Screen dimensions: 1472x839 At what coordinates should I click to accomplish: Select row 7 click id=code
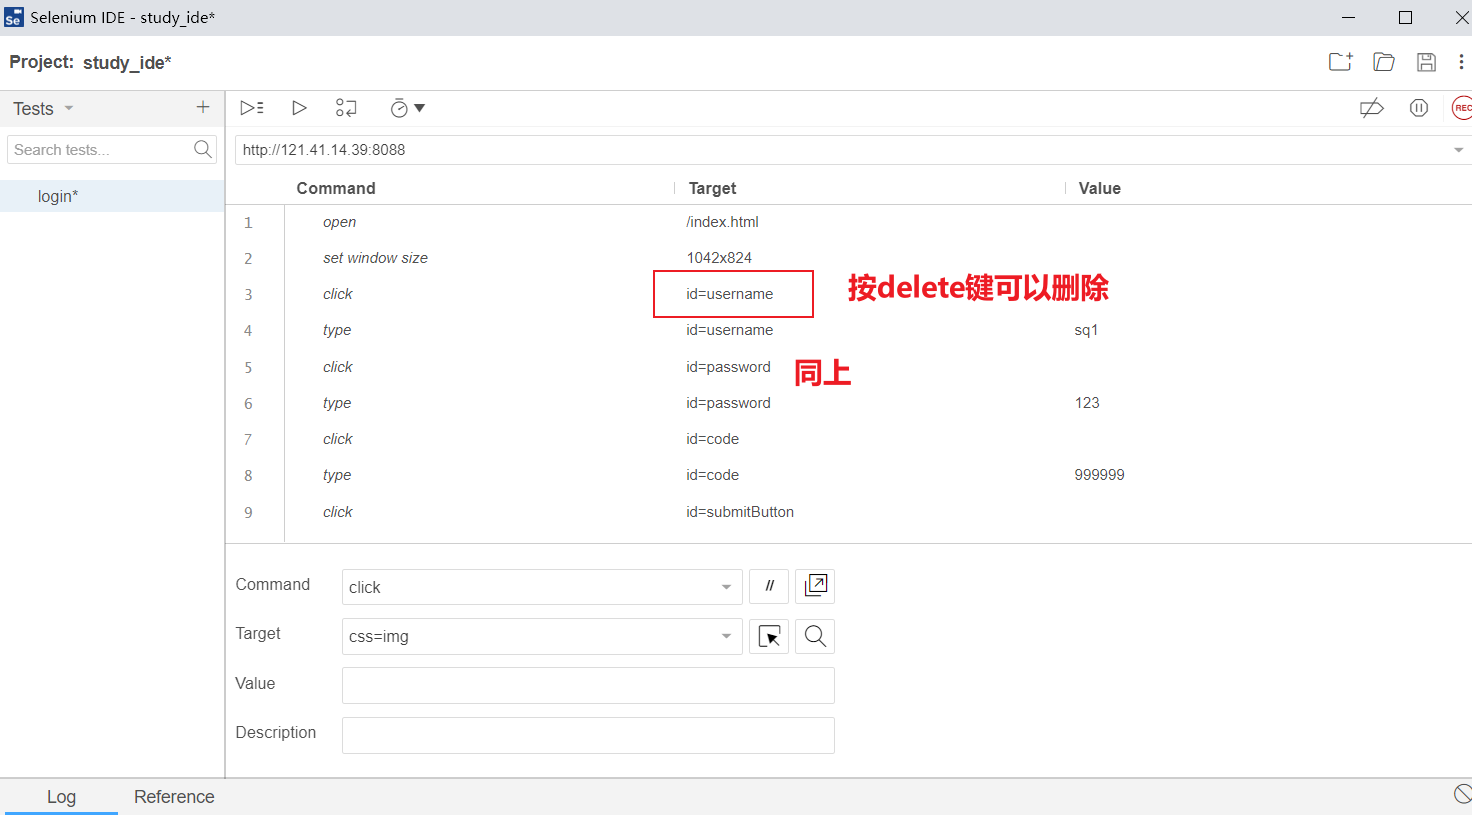(848, 439)
